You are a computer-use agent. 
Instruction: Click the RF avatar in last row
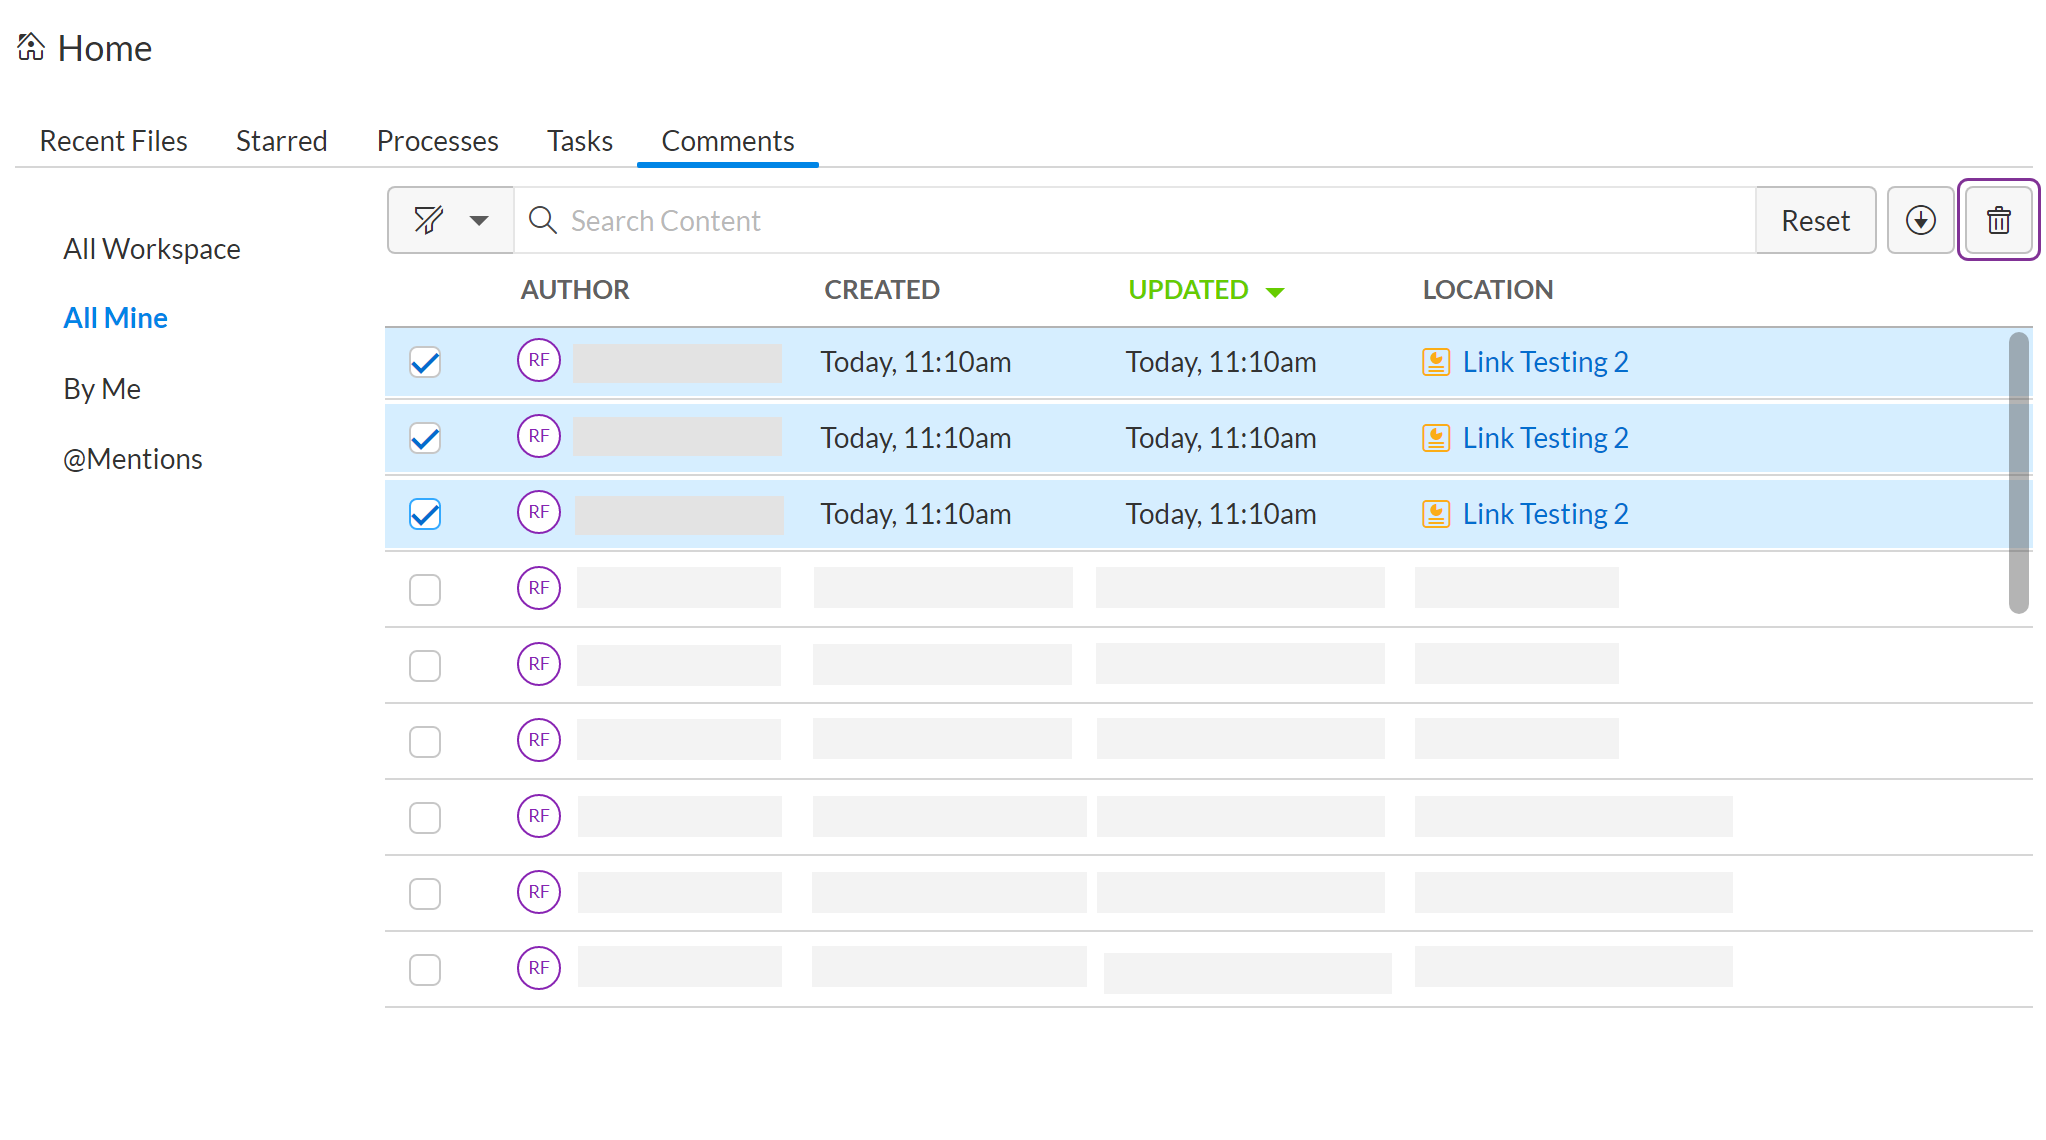tap(539, 968)
